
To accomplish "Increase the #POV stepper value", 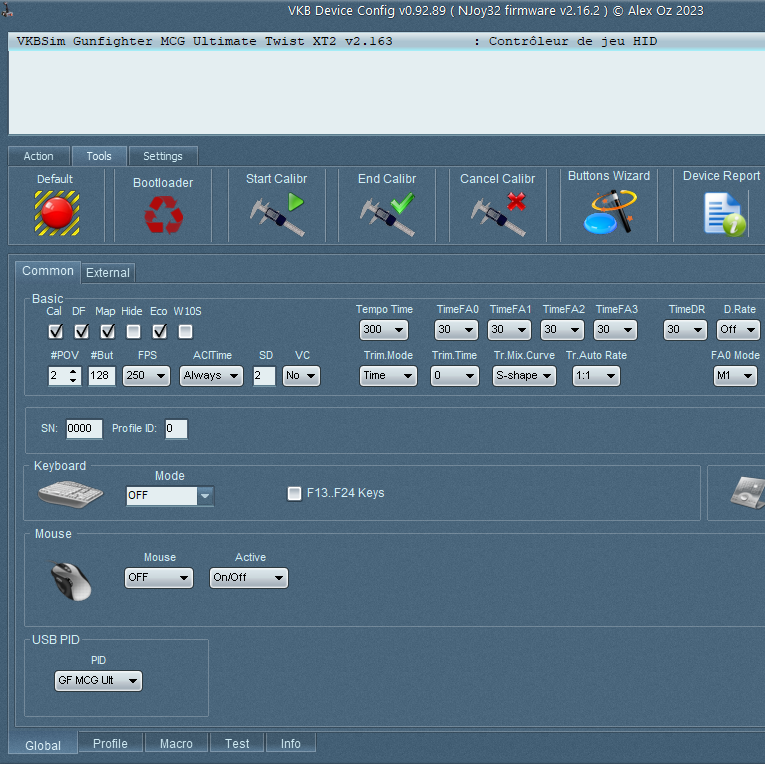I will click(x=73, y=372).
